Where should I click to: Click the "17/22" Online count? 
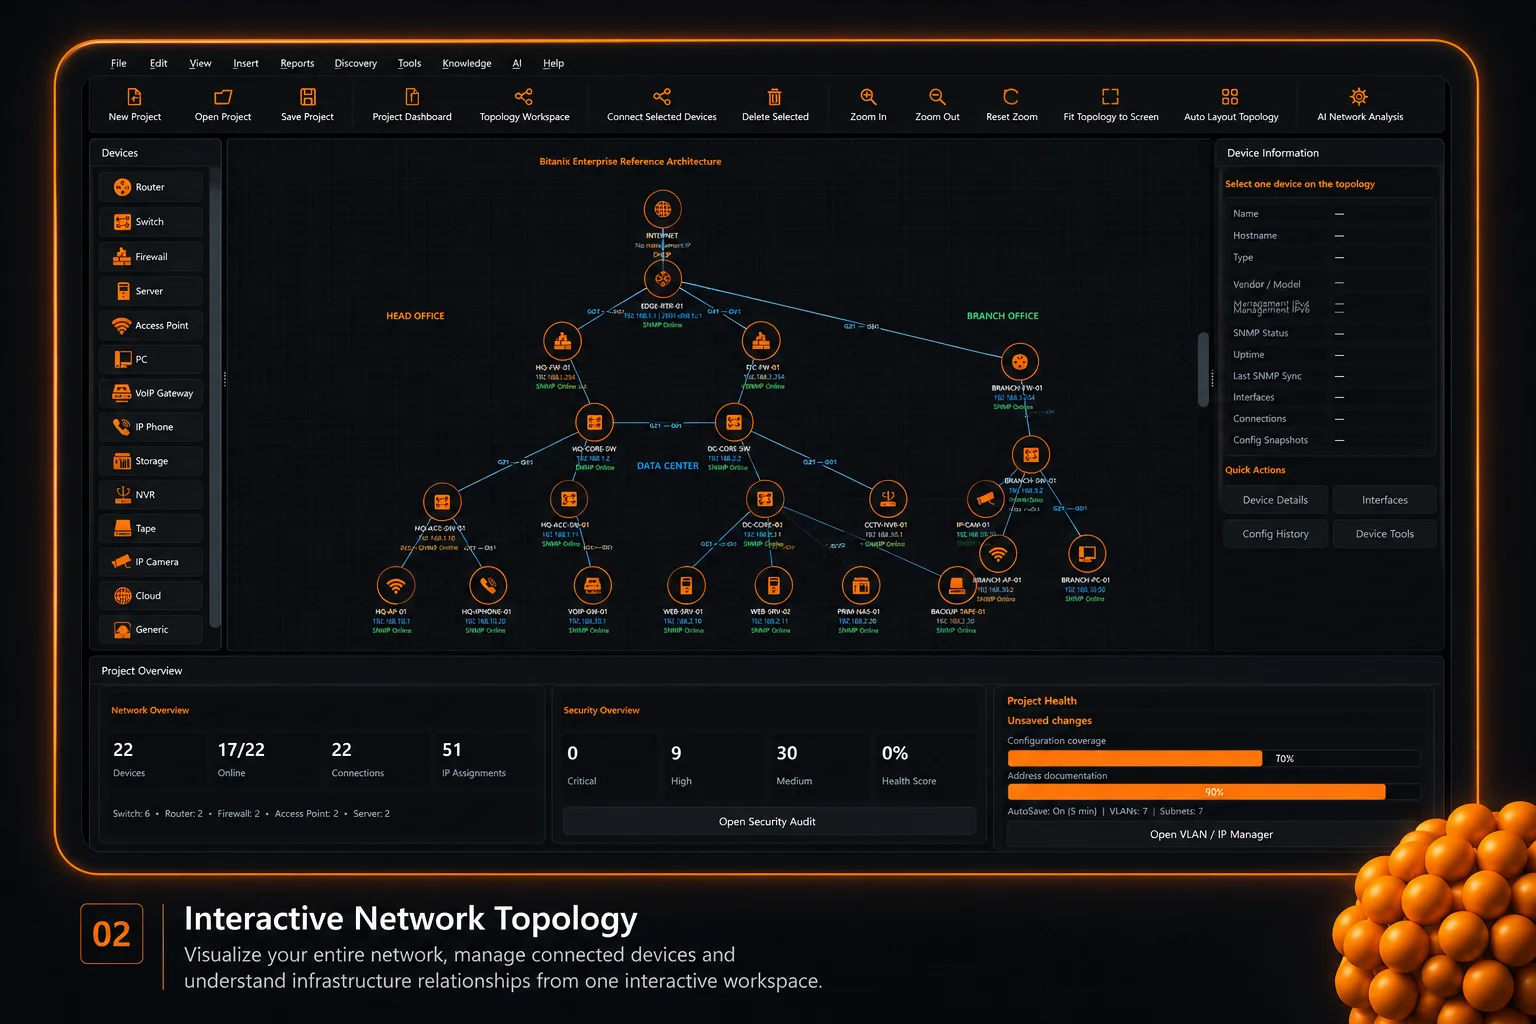click(x=241, y=750)
